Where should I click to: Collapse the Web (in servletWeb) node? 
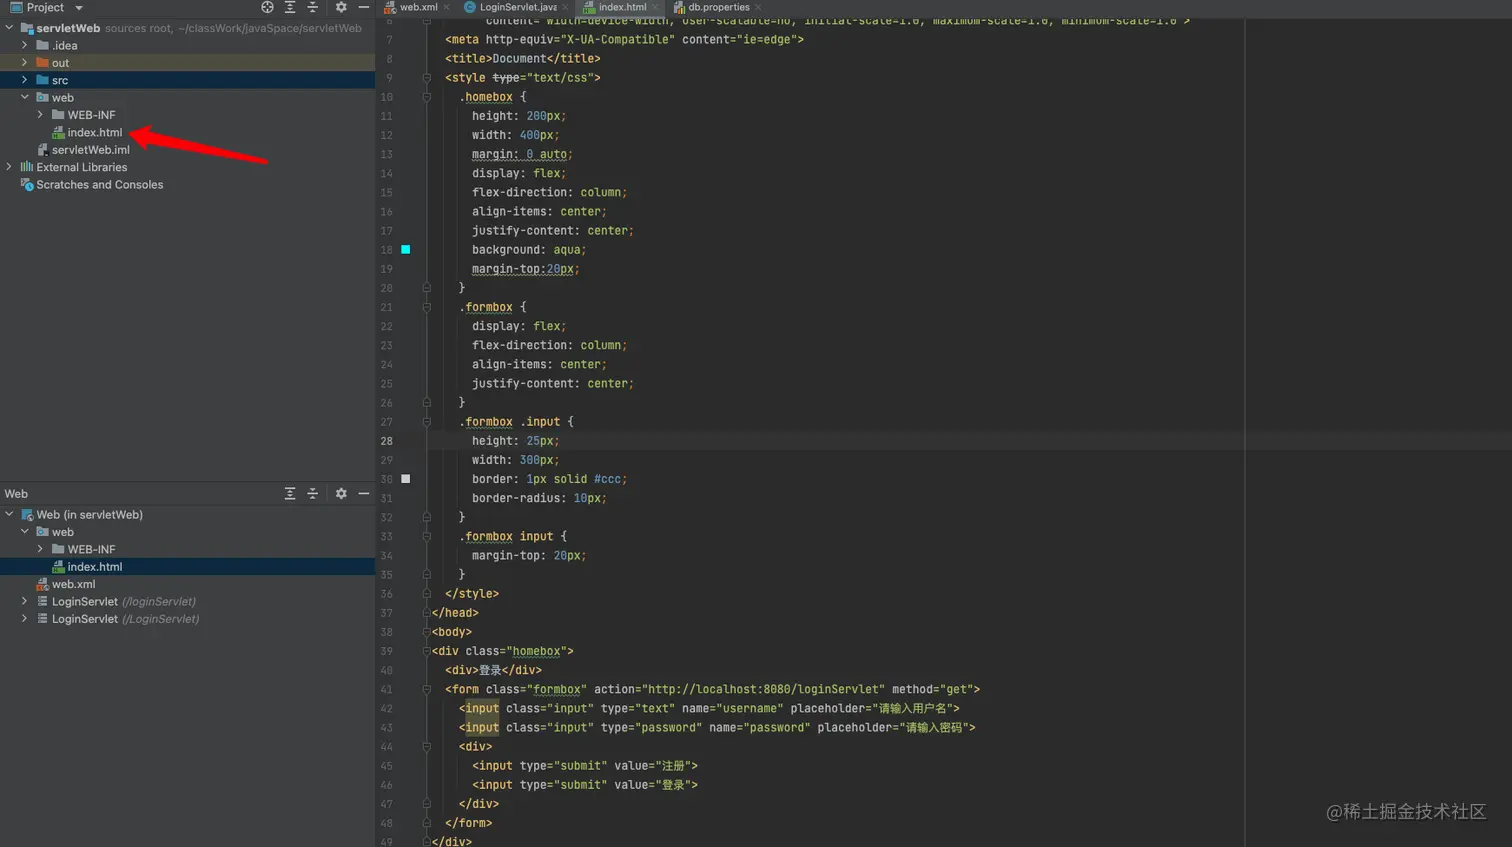(x=10, y=515)
